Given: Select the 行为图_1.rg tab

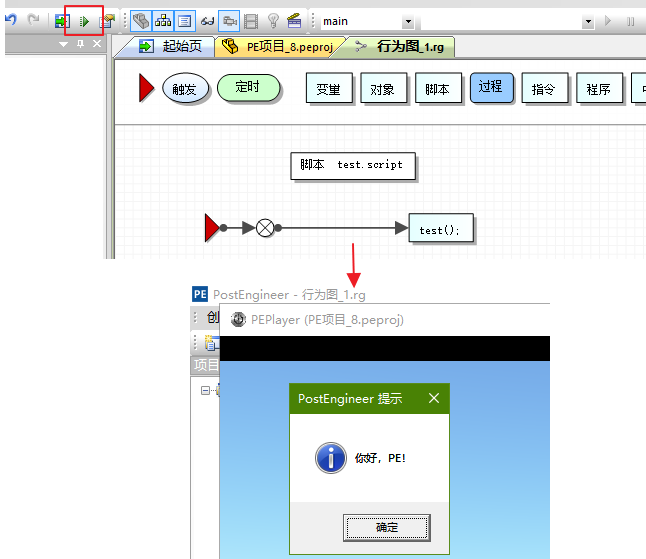Looking at the screenshot, I should coord(400,47).
